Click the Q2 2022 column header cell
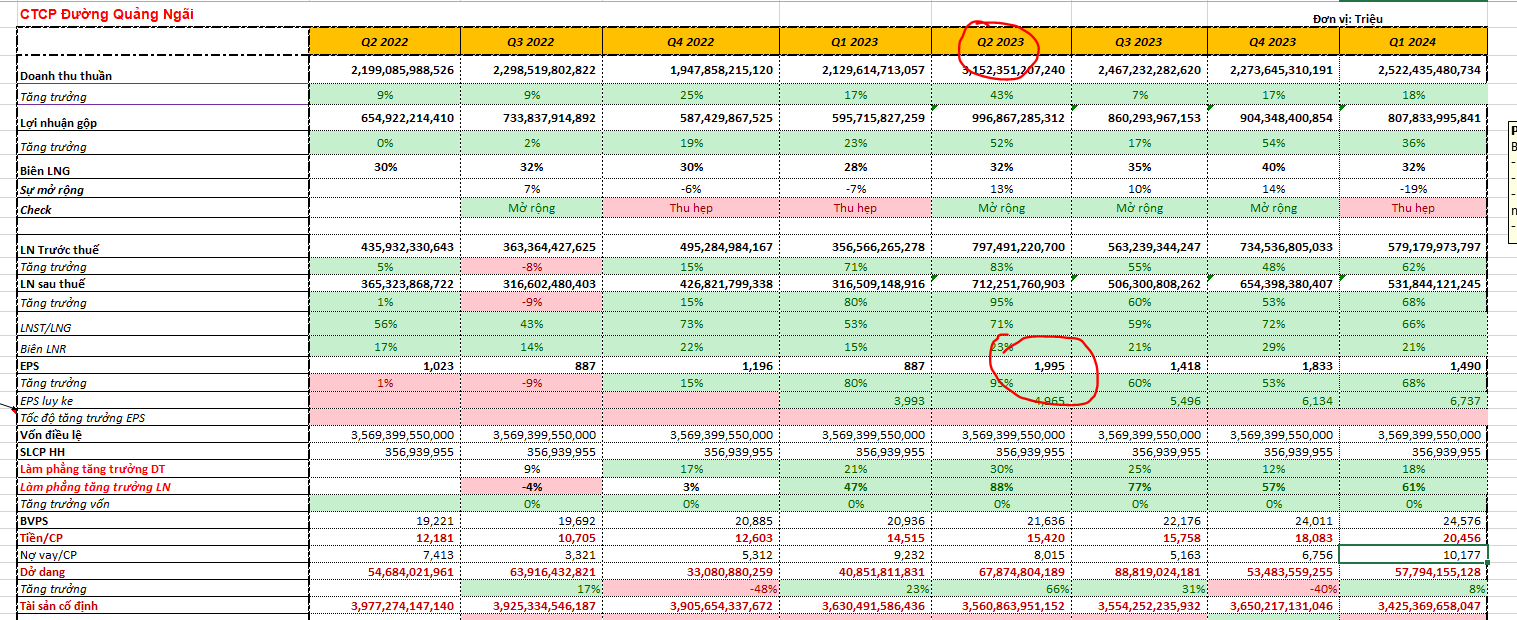 click(384, 42)
